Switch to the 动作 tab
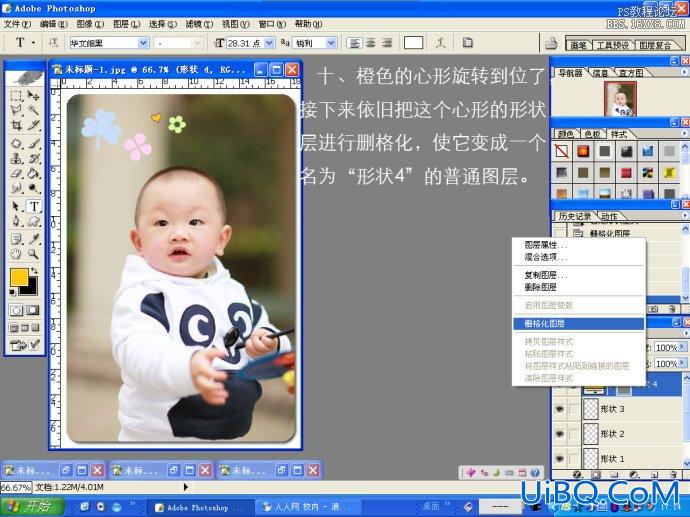690x517 pixels. tap(609, 216)
